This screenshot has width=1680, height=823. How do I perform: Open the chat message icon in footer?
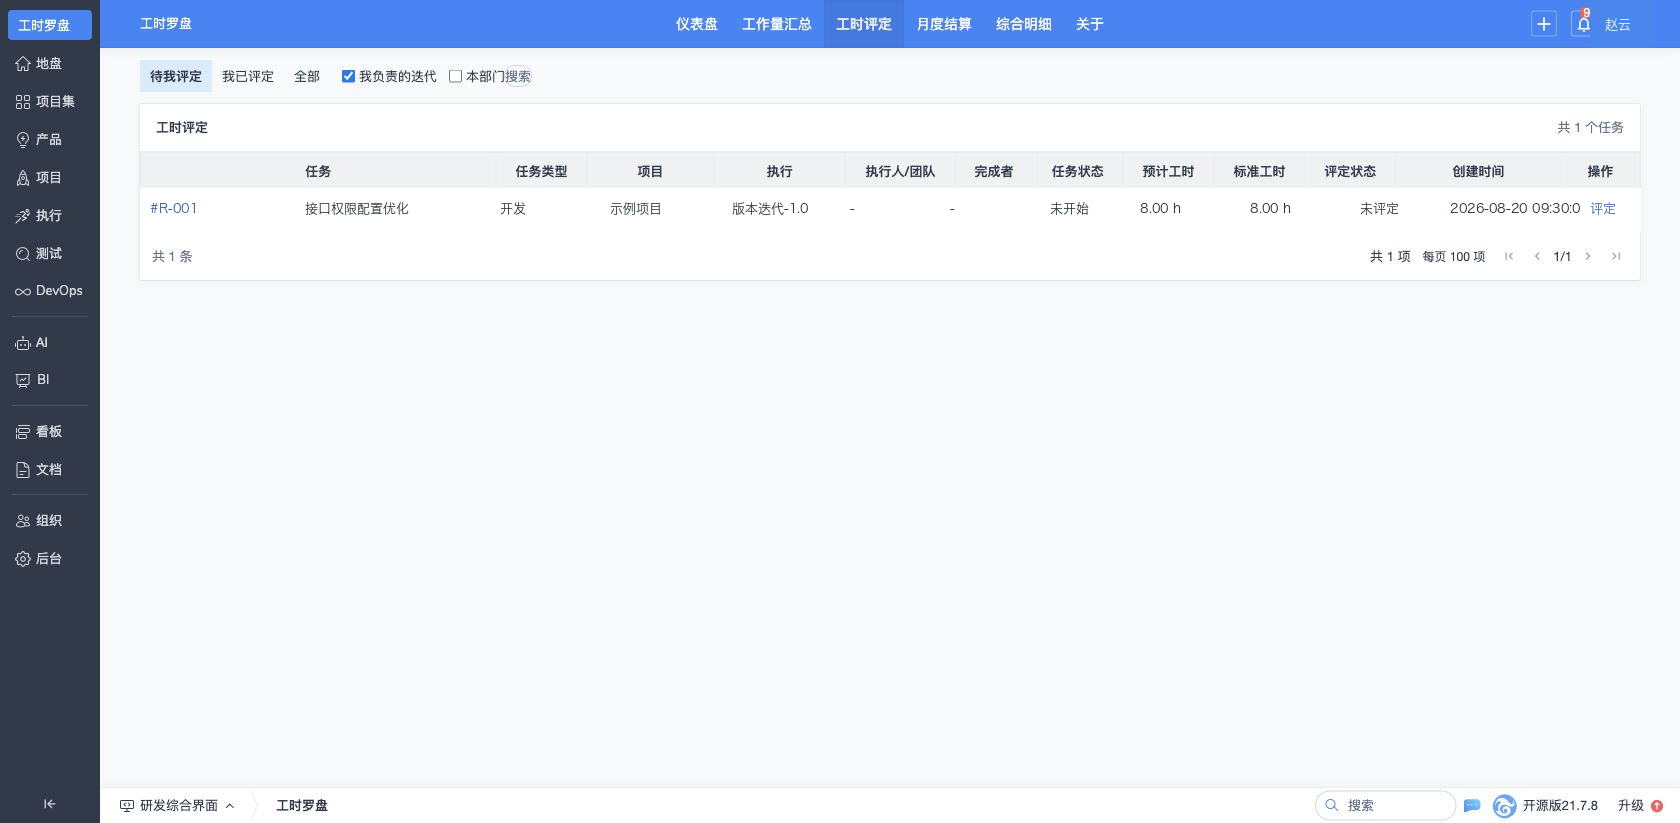[x=1472, y=805]
